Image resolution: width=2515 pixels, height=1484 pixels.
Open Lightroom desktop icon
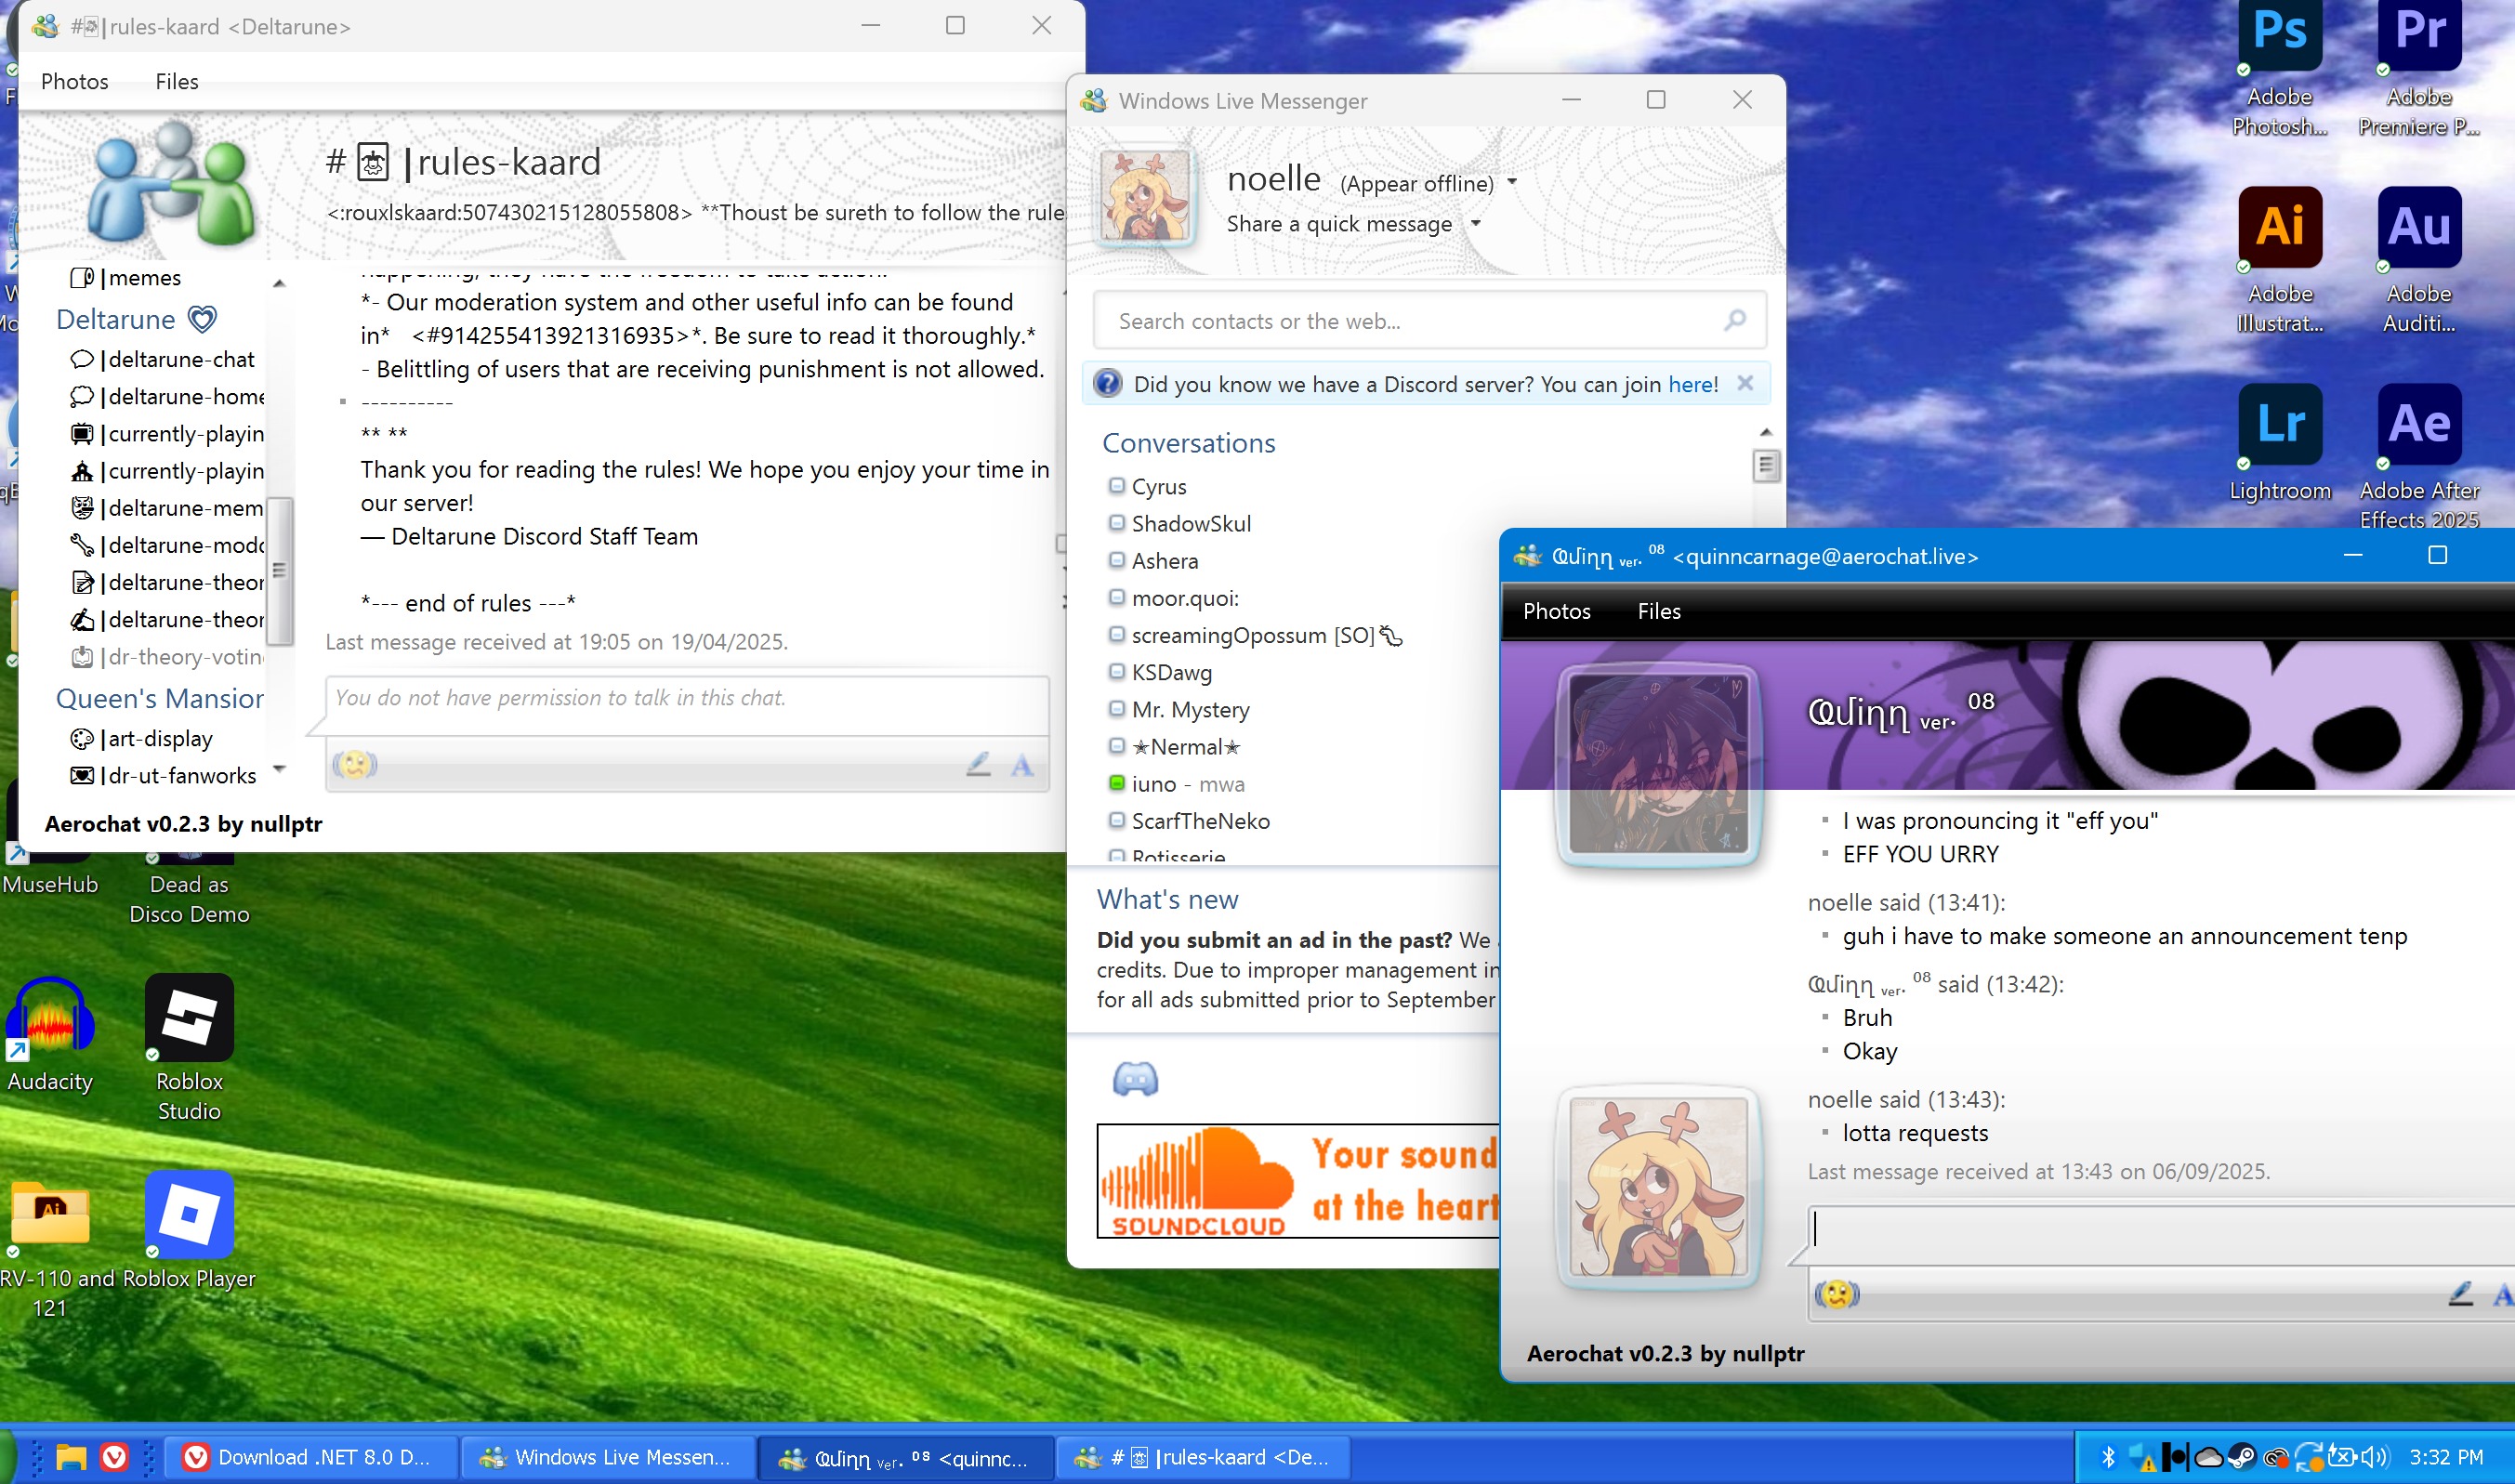(x=2280, y=443)
